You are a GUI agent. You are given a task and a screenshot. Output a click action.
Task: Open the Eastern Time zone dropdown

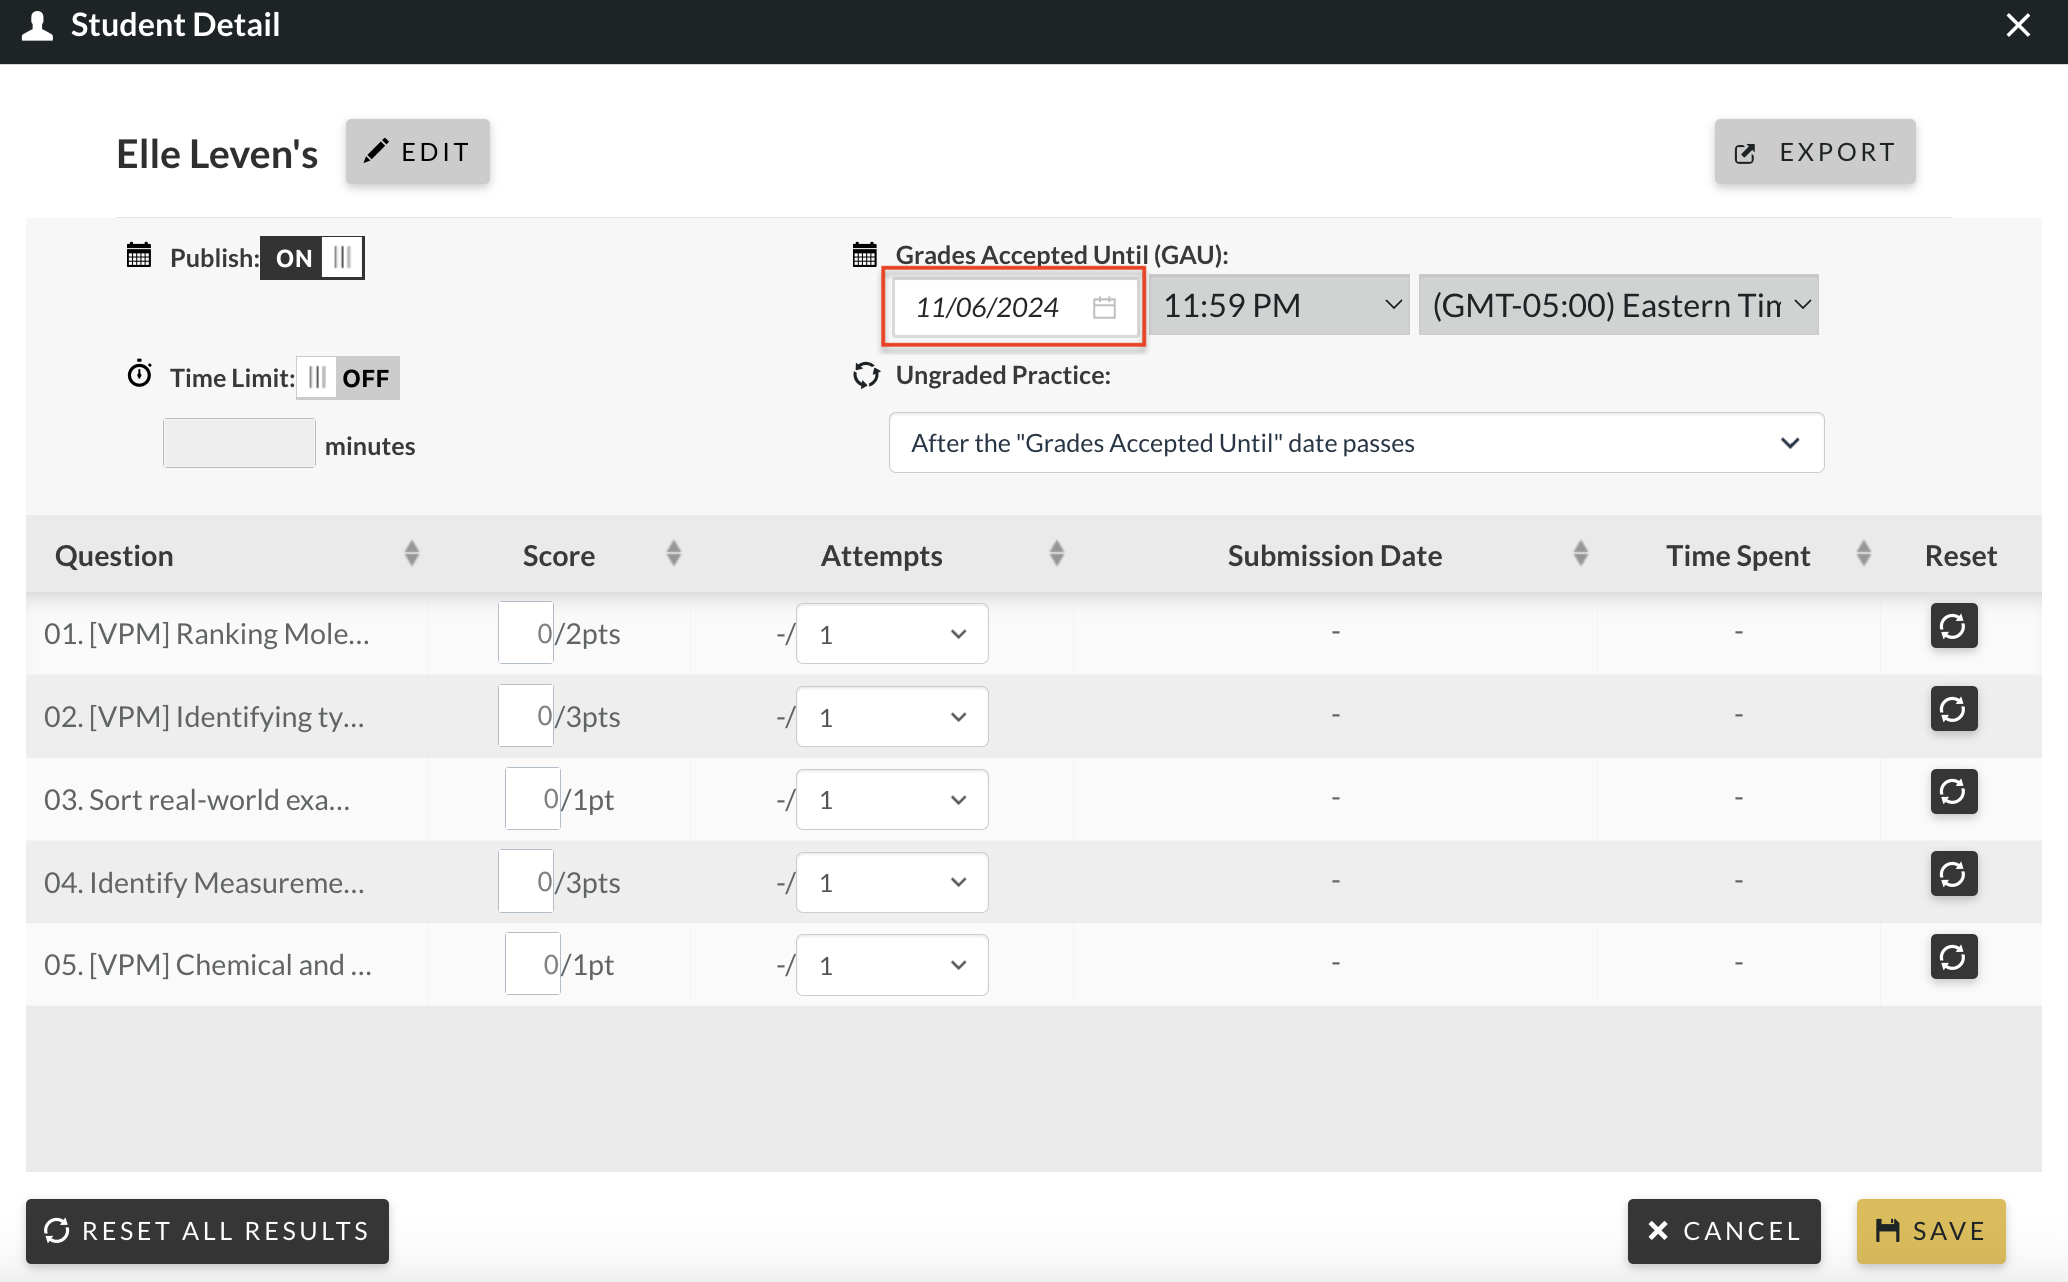(x=1618, y=305)
